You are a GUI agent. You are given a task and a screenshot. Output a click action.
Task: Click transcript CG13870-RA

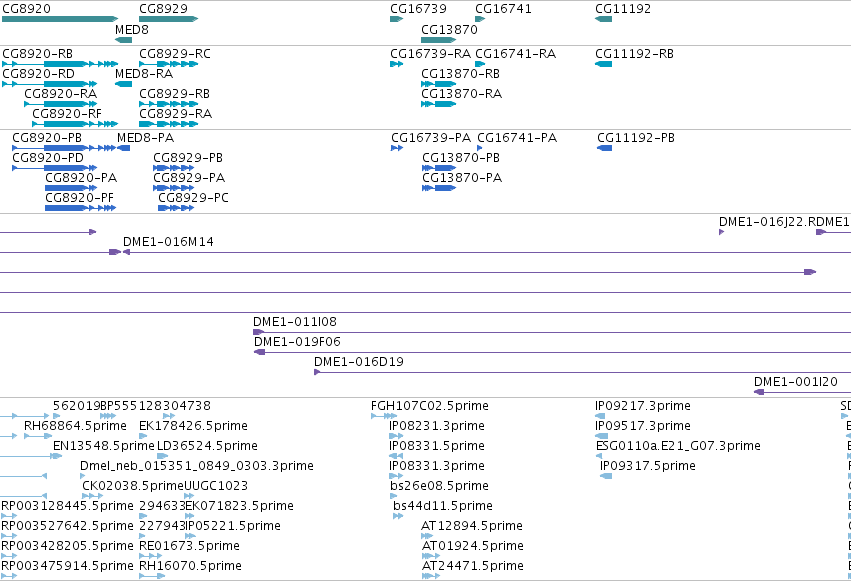click(x=461, y=94)
